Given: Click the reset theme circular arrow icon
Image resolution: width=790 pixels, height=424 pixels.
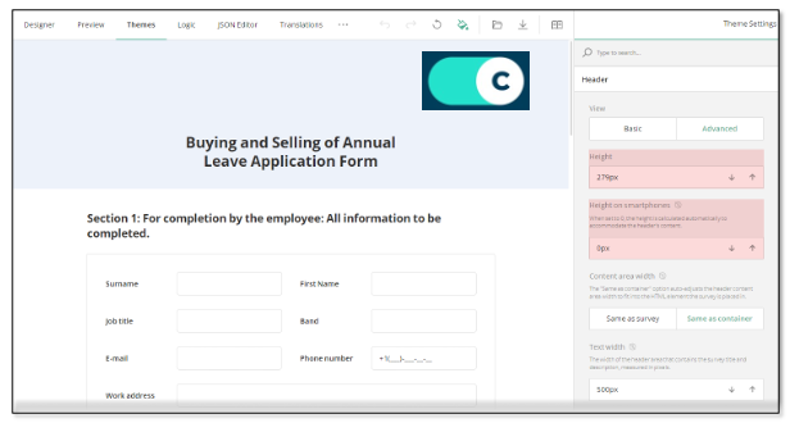Looking at the screenshot, I should tap(437, 24).
